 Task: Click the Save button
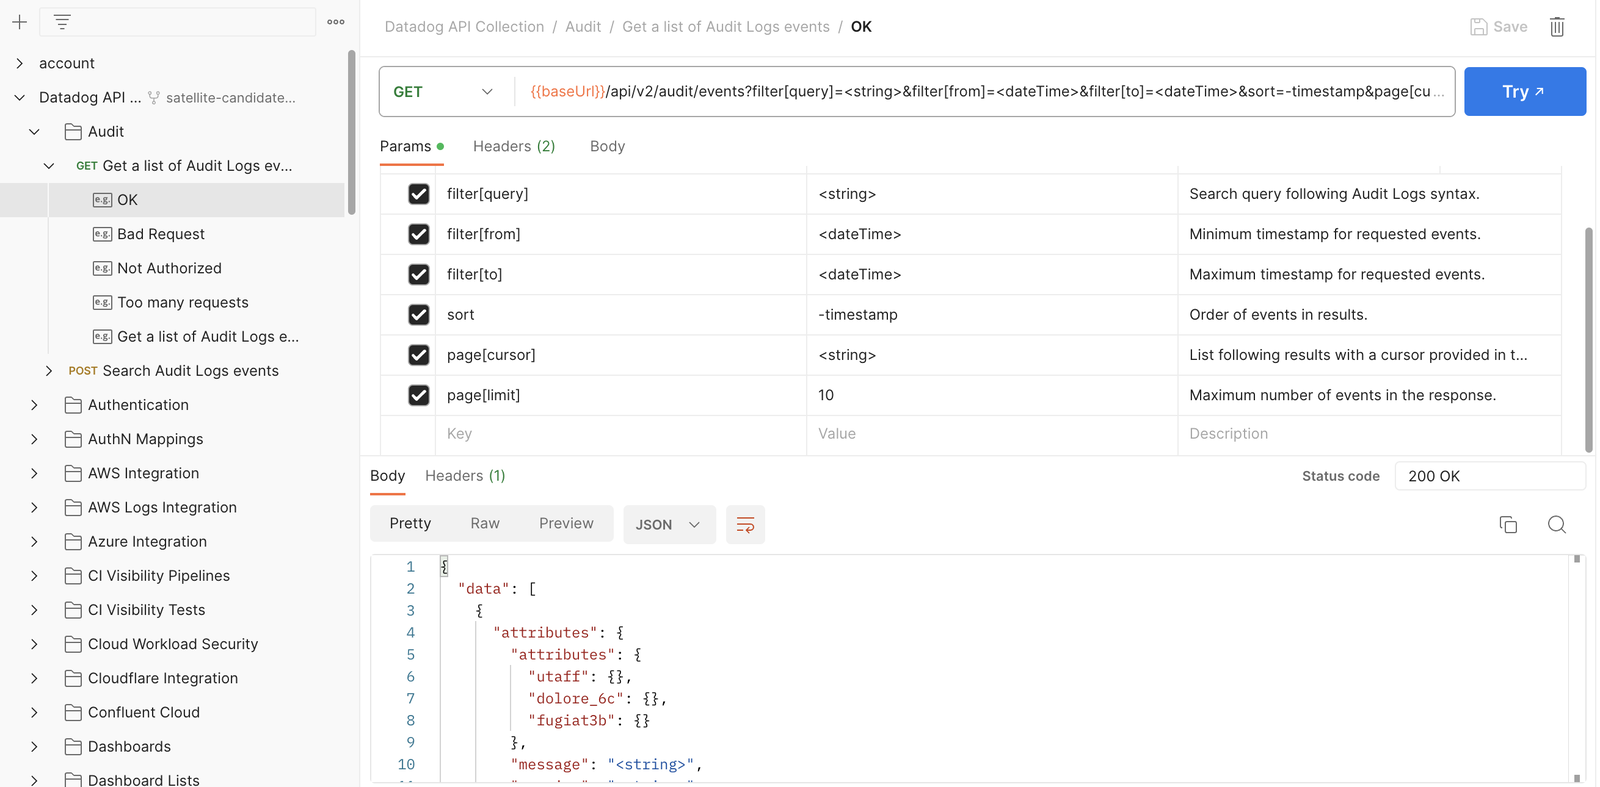(1498, 27)
